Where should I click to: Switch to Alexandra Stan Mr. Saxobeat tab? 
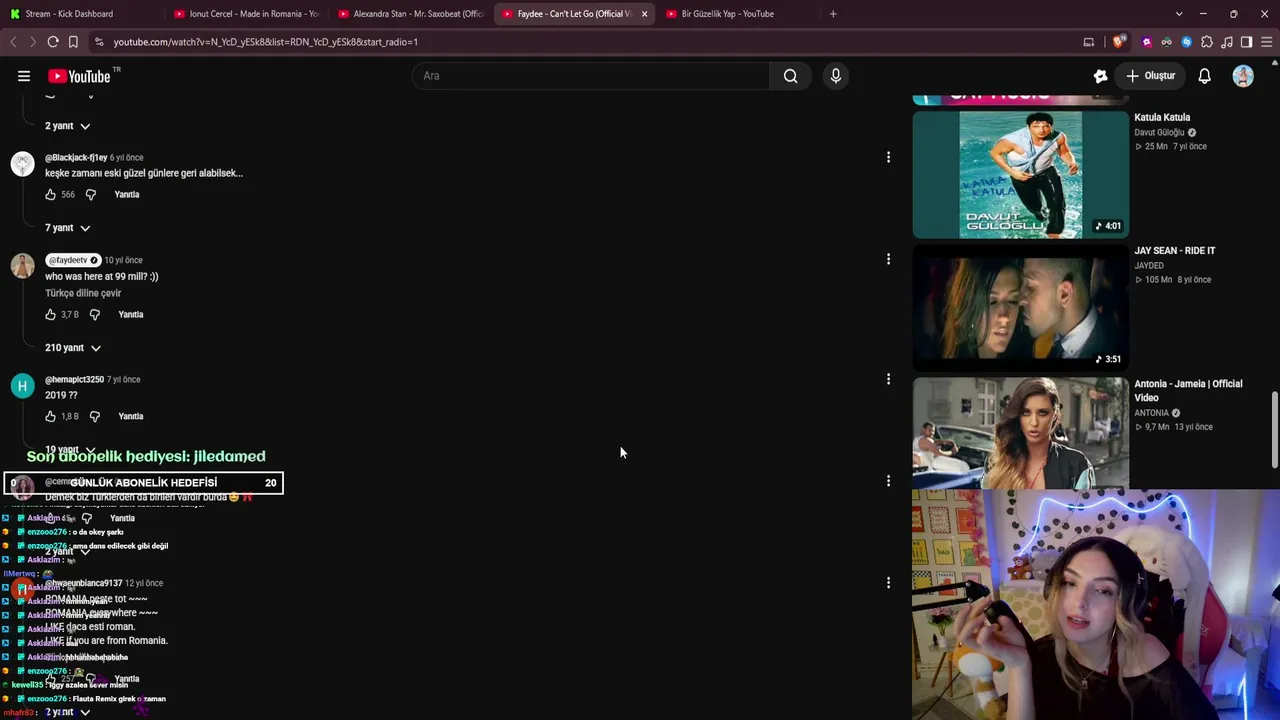pyautogui.click(x=410, y=14)
